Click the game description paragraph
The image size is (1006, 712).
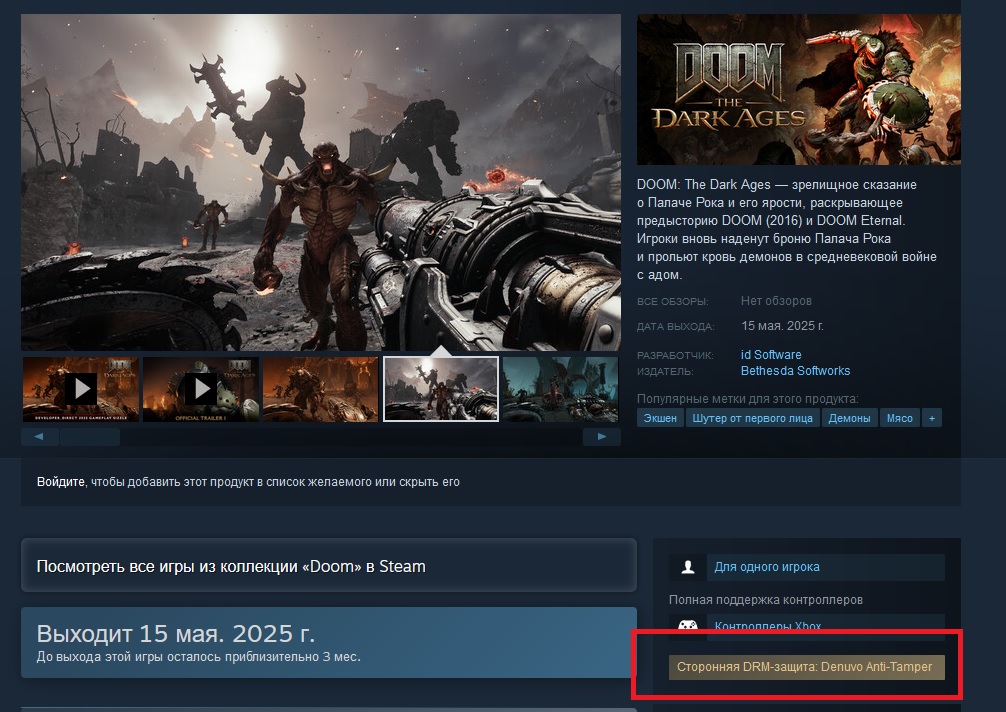click(x=787, y=230)
